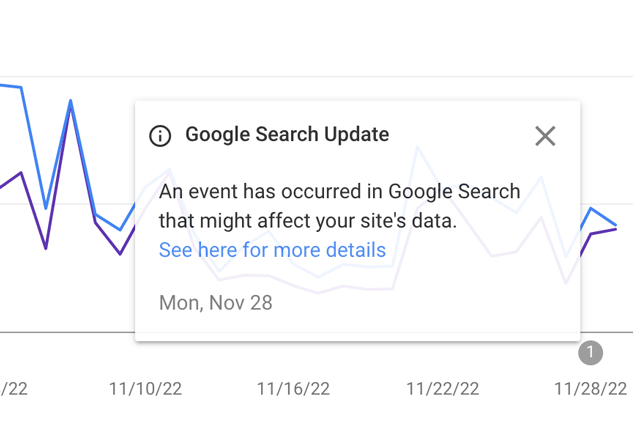Click the blue line's right end past the popup
The height and width of the screenshot is (428, 640).
(615, 225)
